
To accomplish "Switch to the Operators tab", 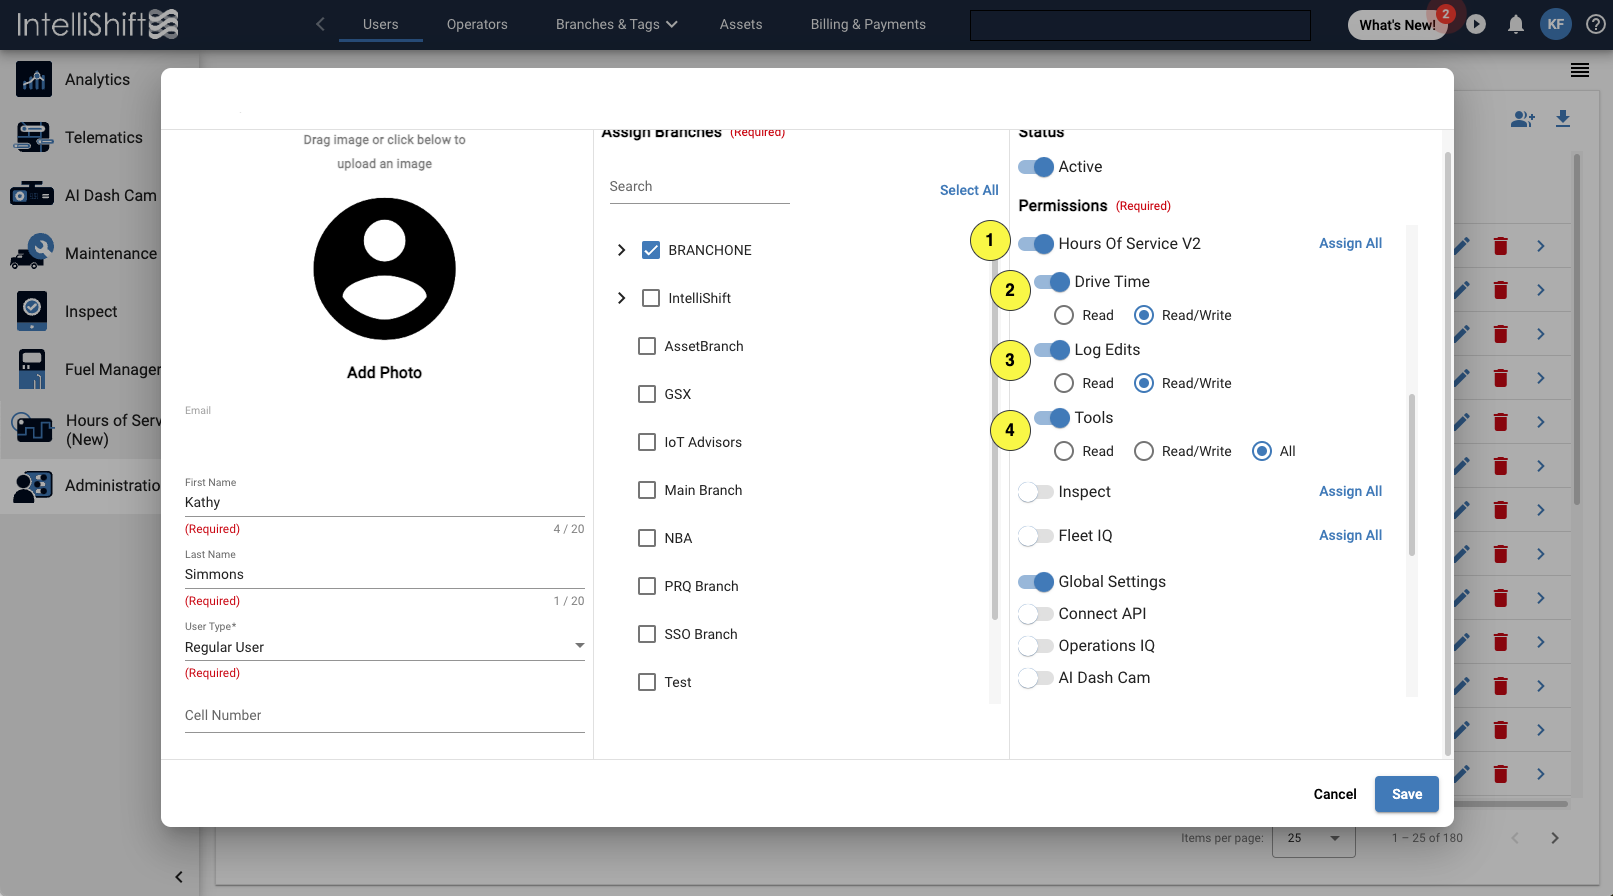I will [x=477, y=24].
